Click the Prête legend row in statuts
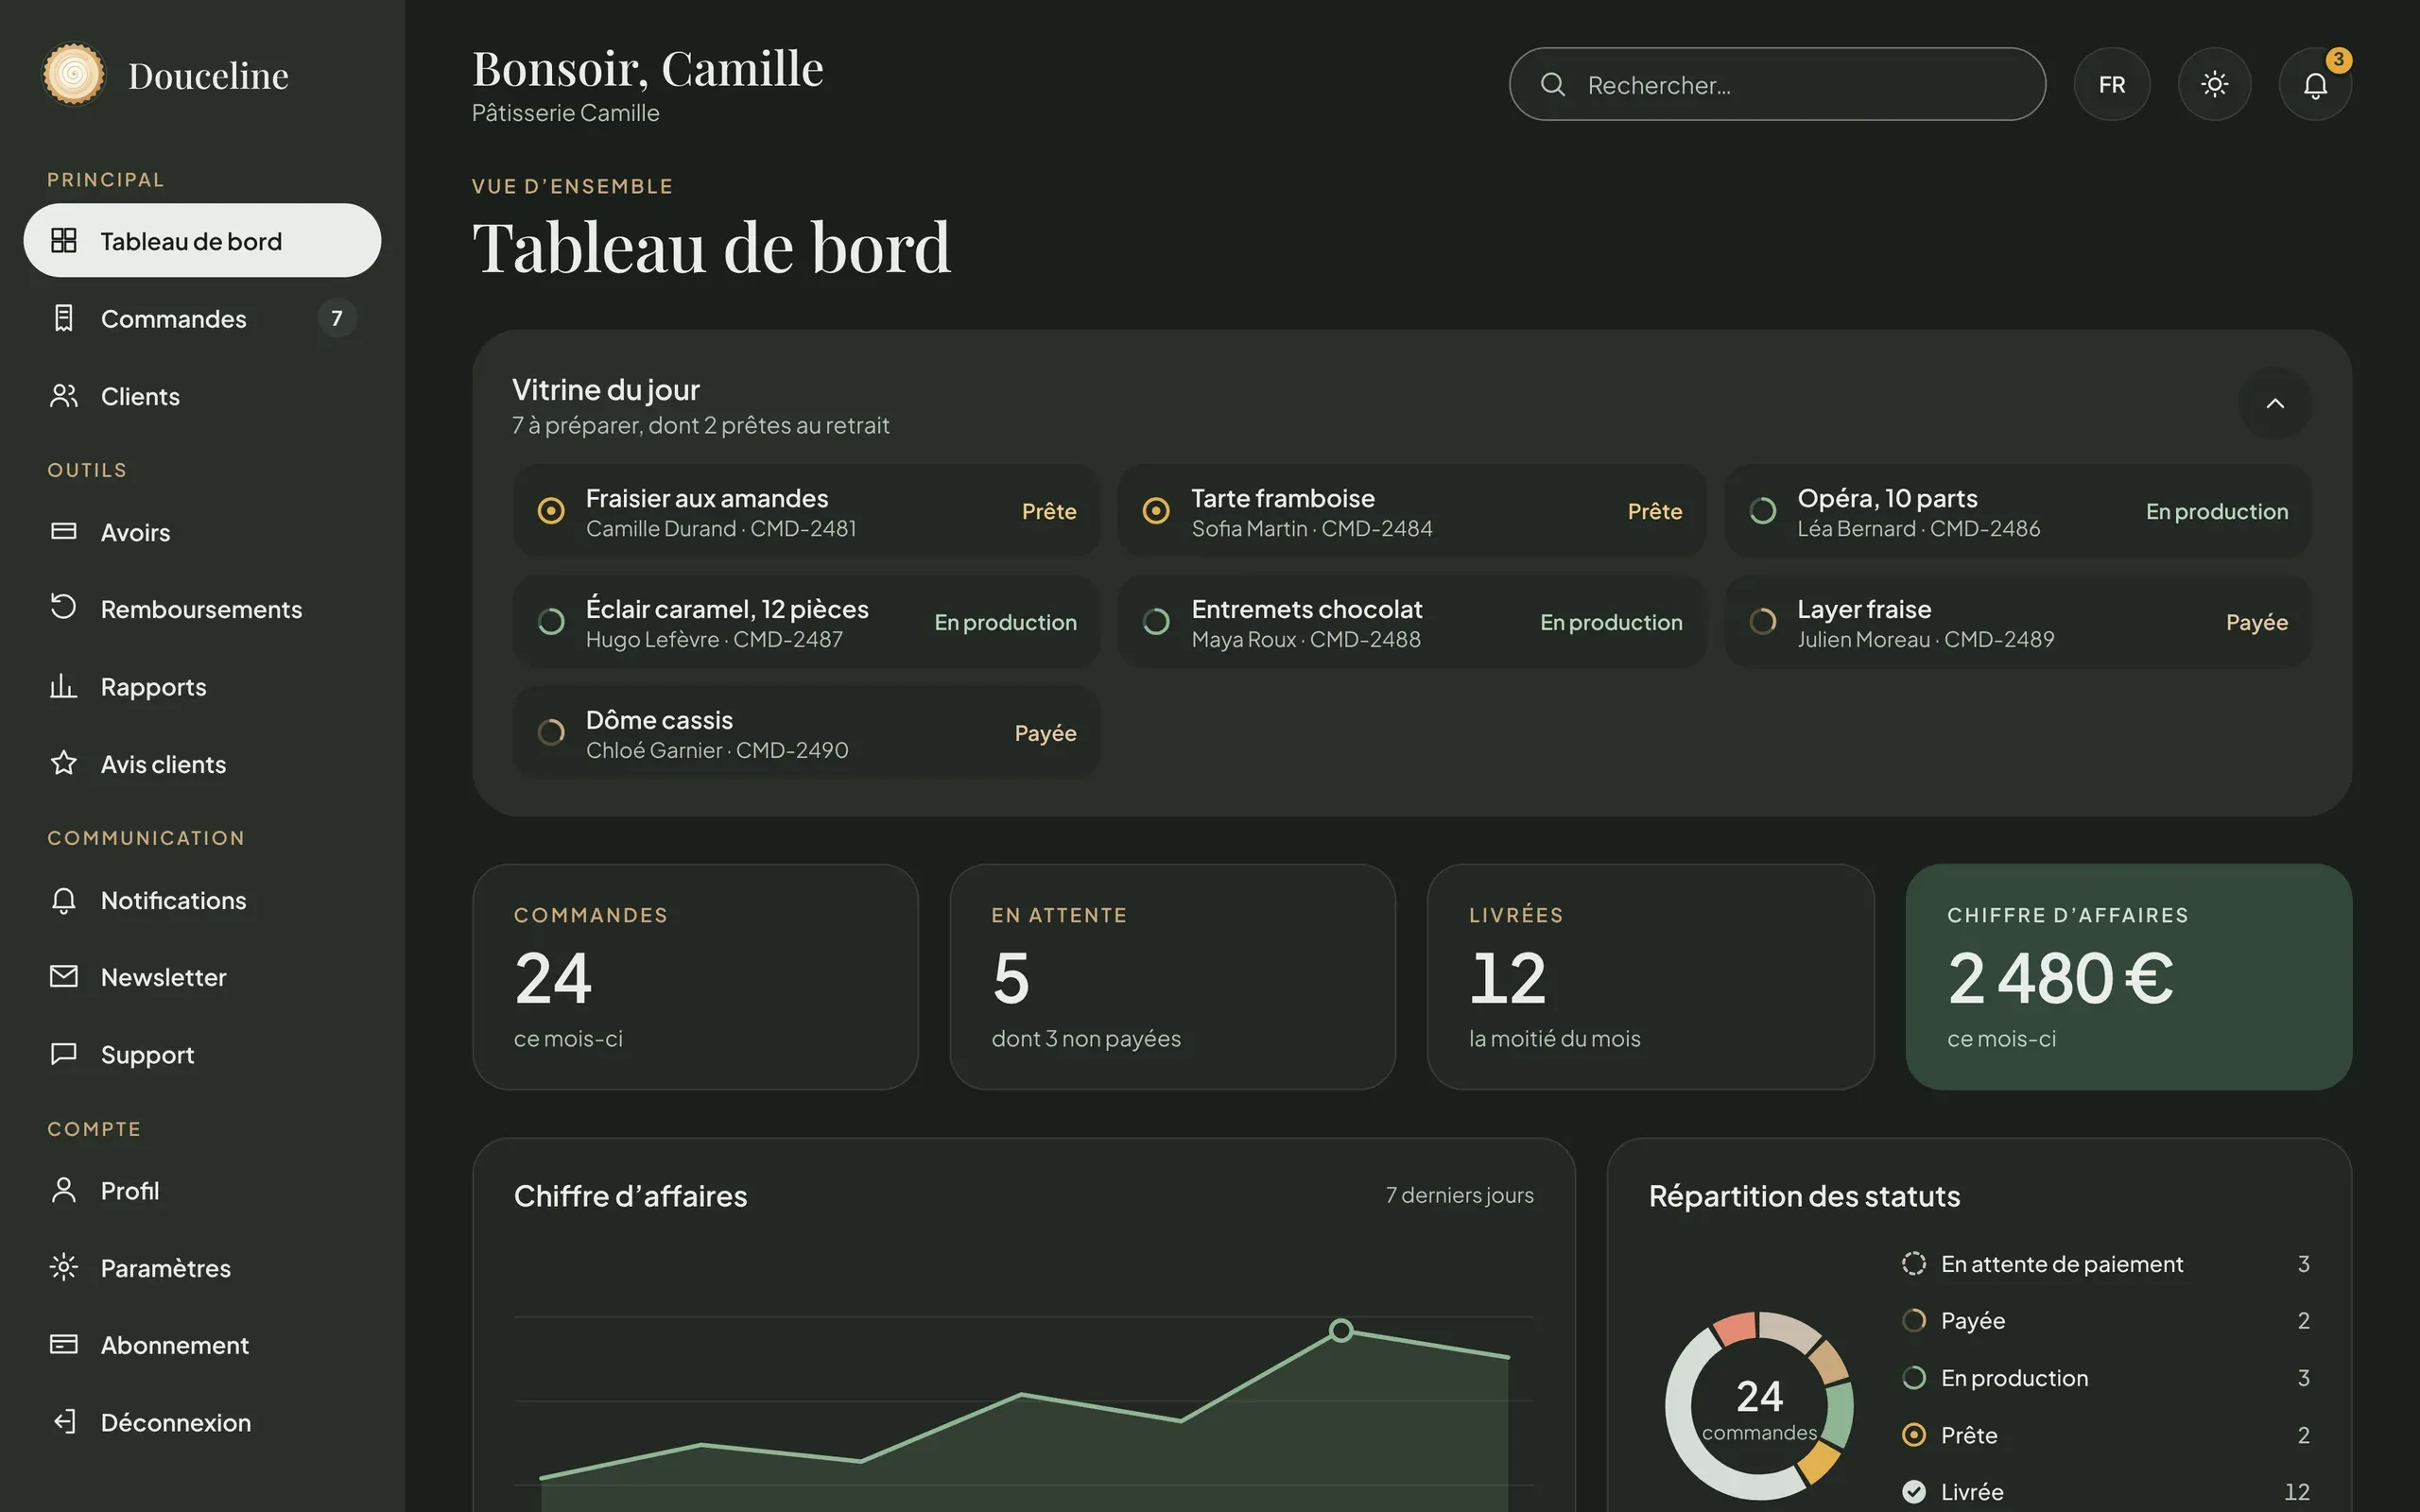This screenshot has width=2420, height=1512. [2105, 1435]
